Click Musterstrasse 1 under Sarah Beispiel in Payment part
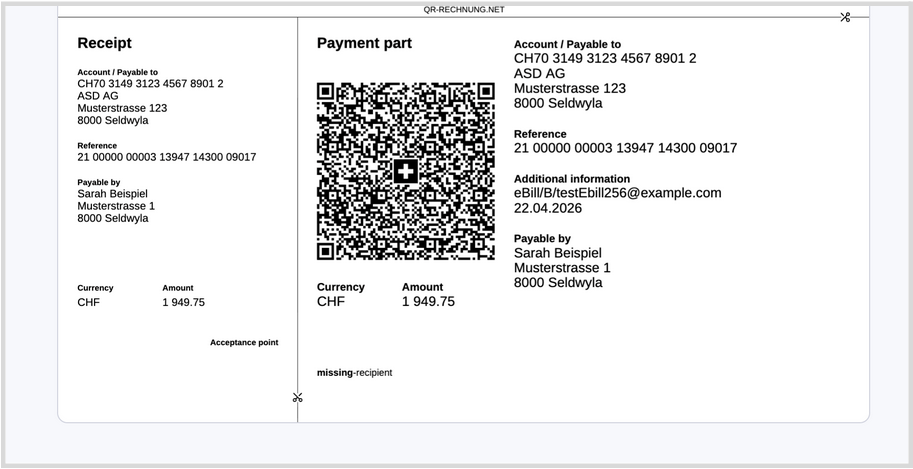913x469 pixels. coord(562,268)
